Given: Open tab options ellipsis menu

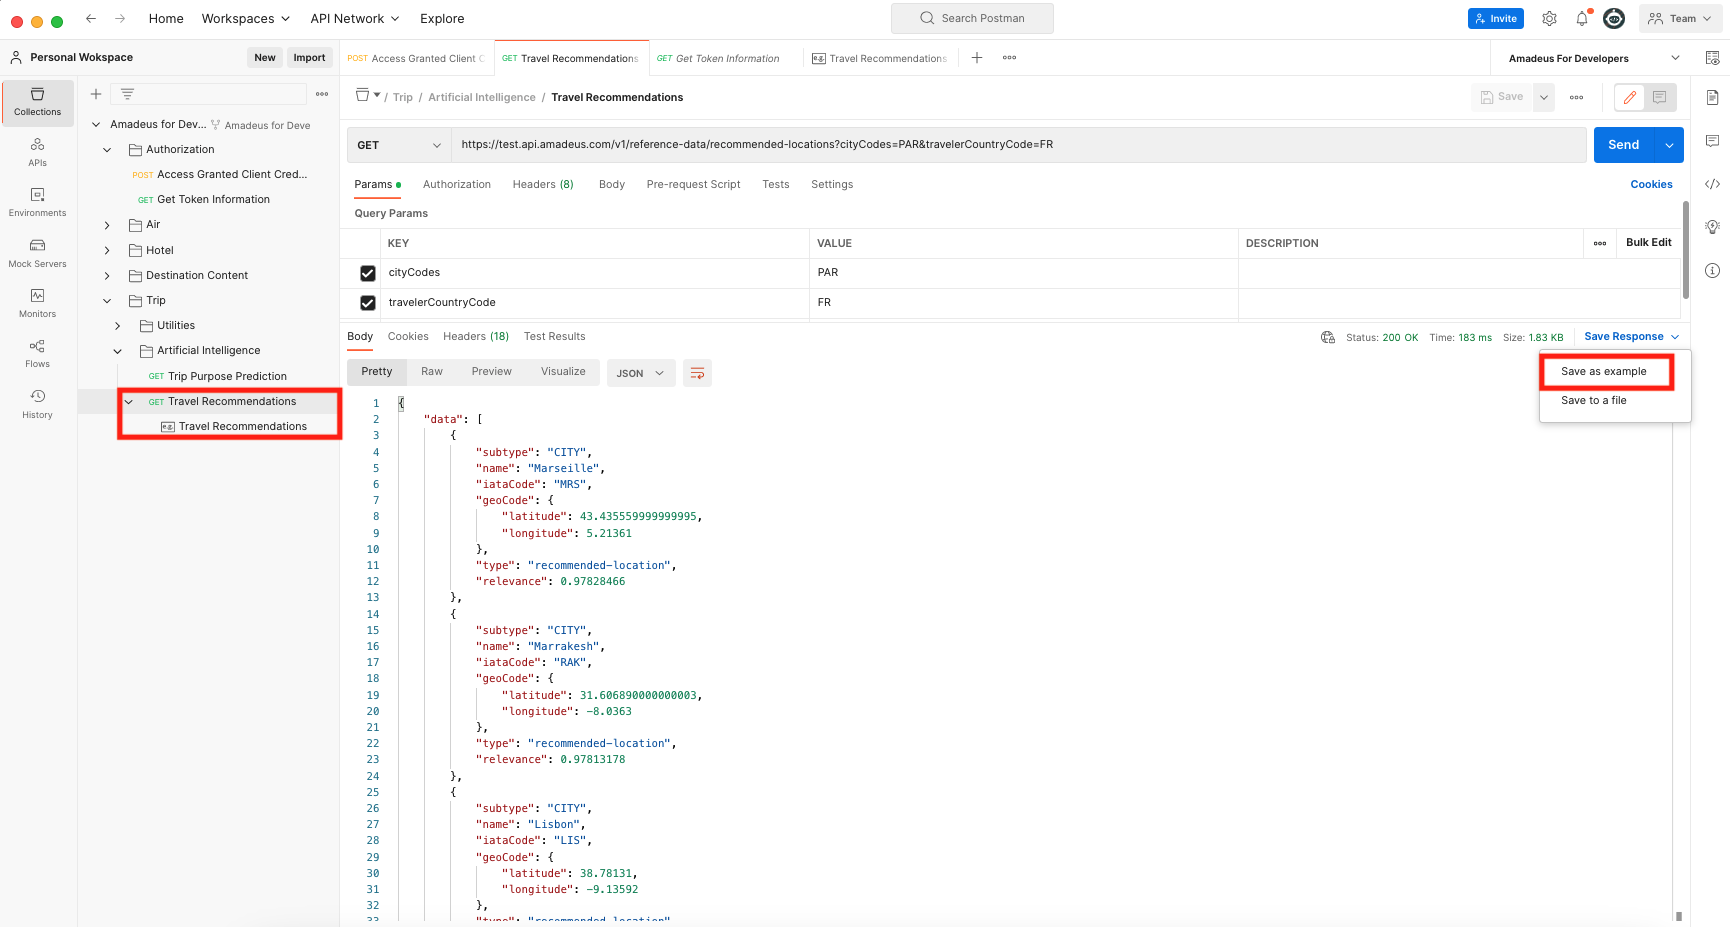Looking at the screenshot, I should [x=1010, y=58].
